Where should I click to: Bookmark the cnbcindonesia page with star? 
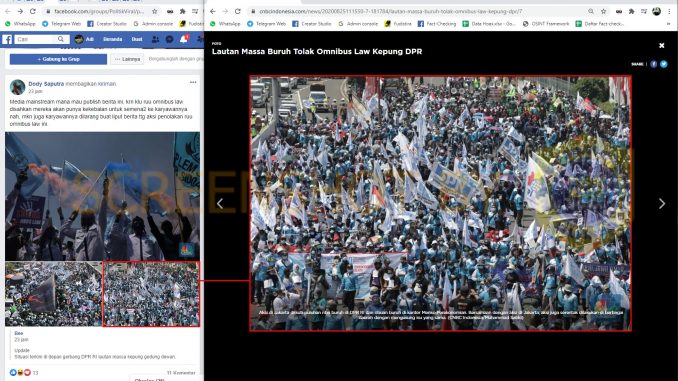pyautogui.click(x=604, y=11)
